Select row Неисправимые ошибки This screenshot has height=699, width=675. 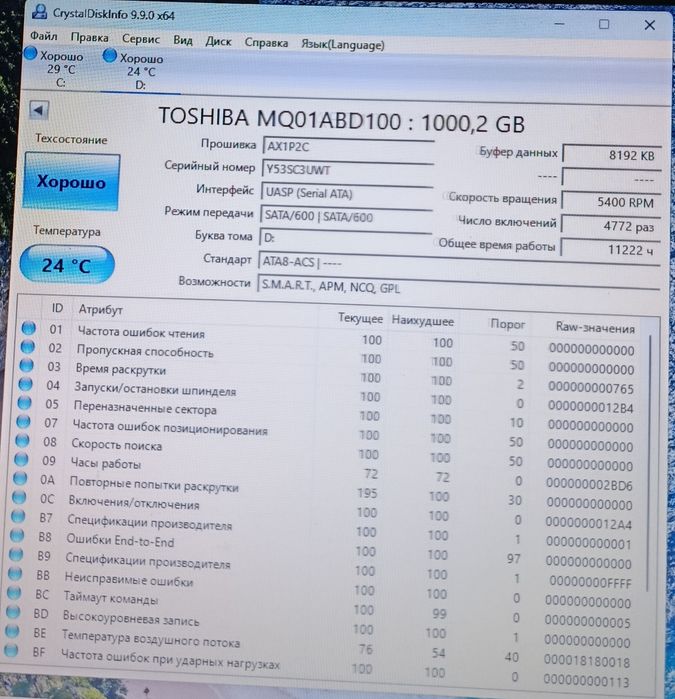[x=320, y=587]
